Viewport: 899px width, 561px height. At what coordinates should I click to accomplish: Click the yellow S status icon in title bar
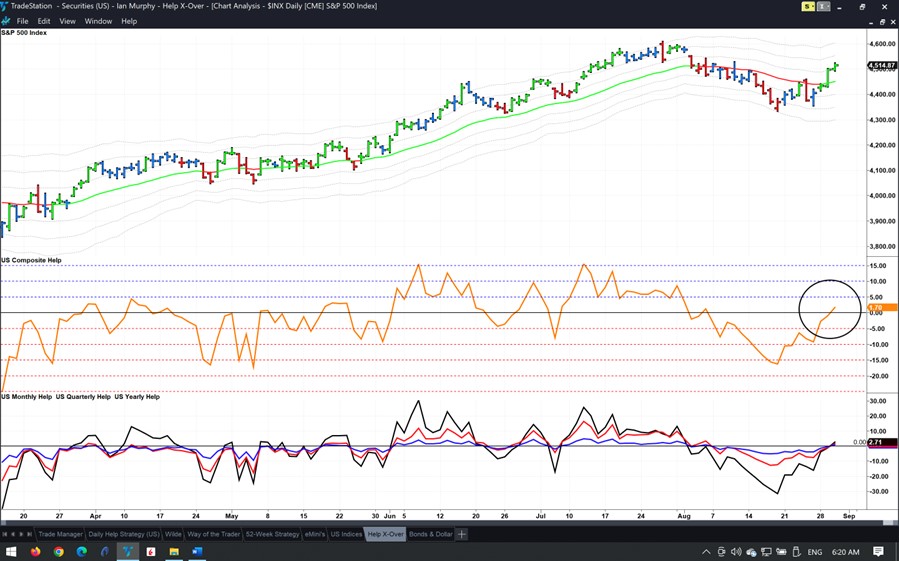point(808,7)
